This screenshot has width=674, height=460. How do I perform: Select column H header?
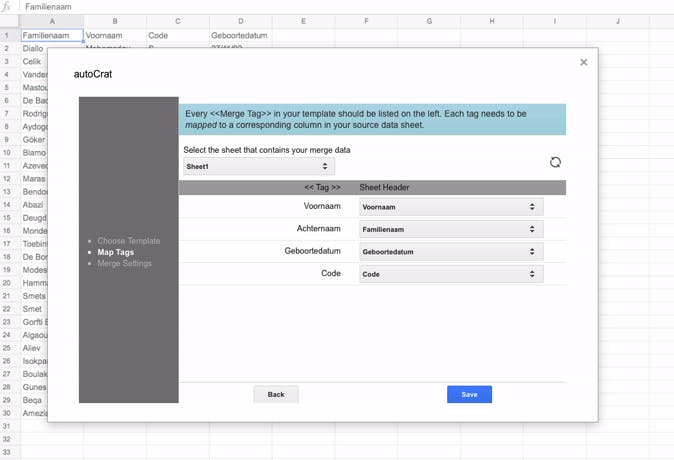click(492, 21)
